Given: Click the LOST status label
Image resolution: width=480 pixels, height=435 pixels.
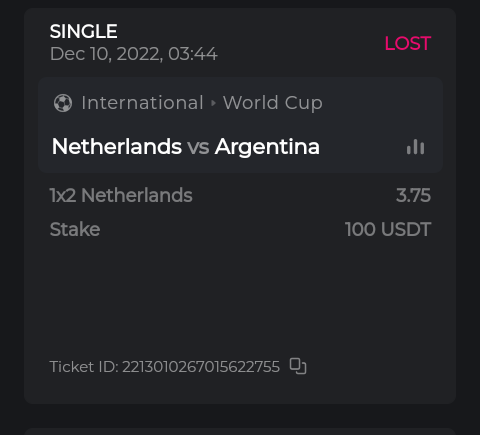Looking at the screenshot, I should point(408,43).
